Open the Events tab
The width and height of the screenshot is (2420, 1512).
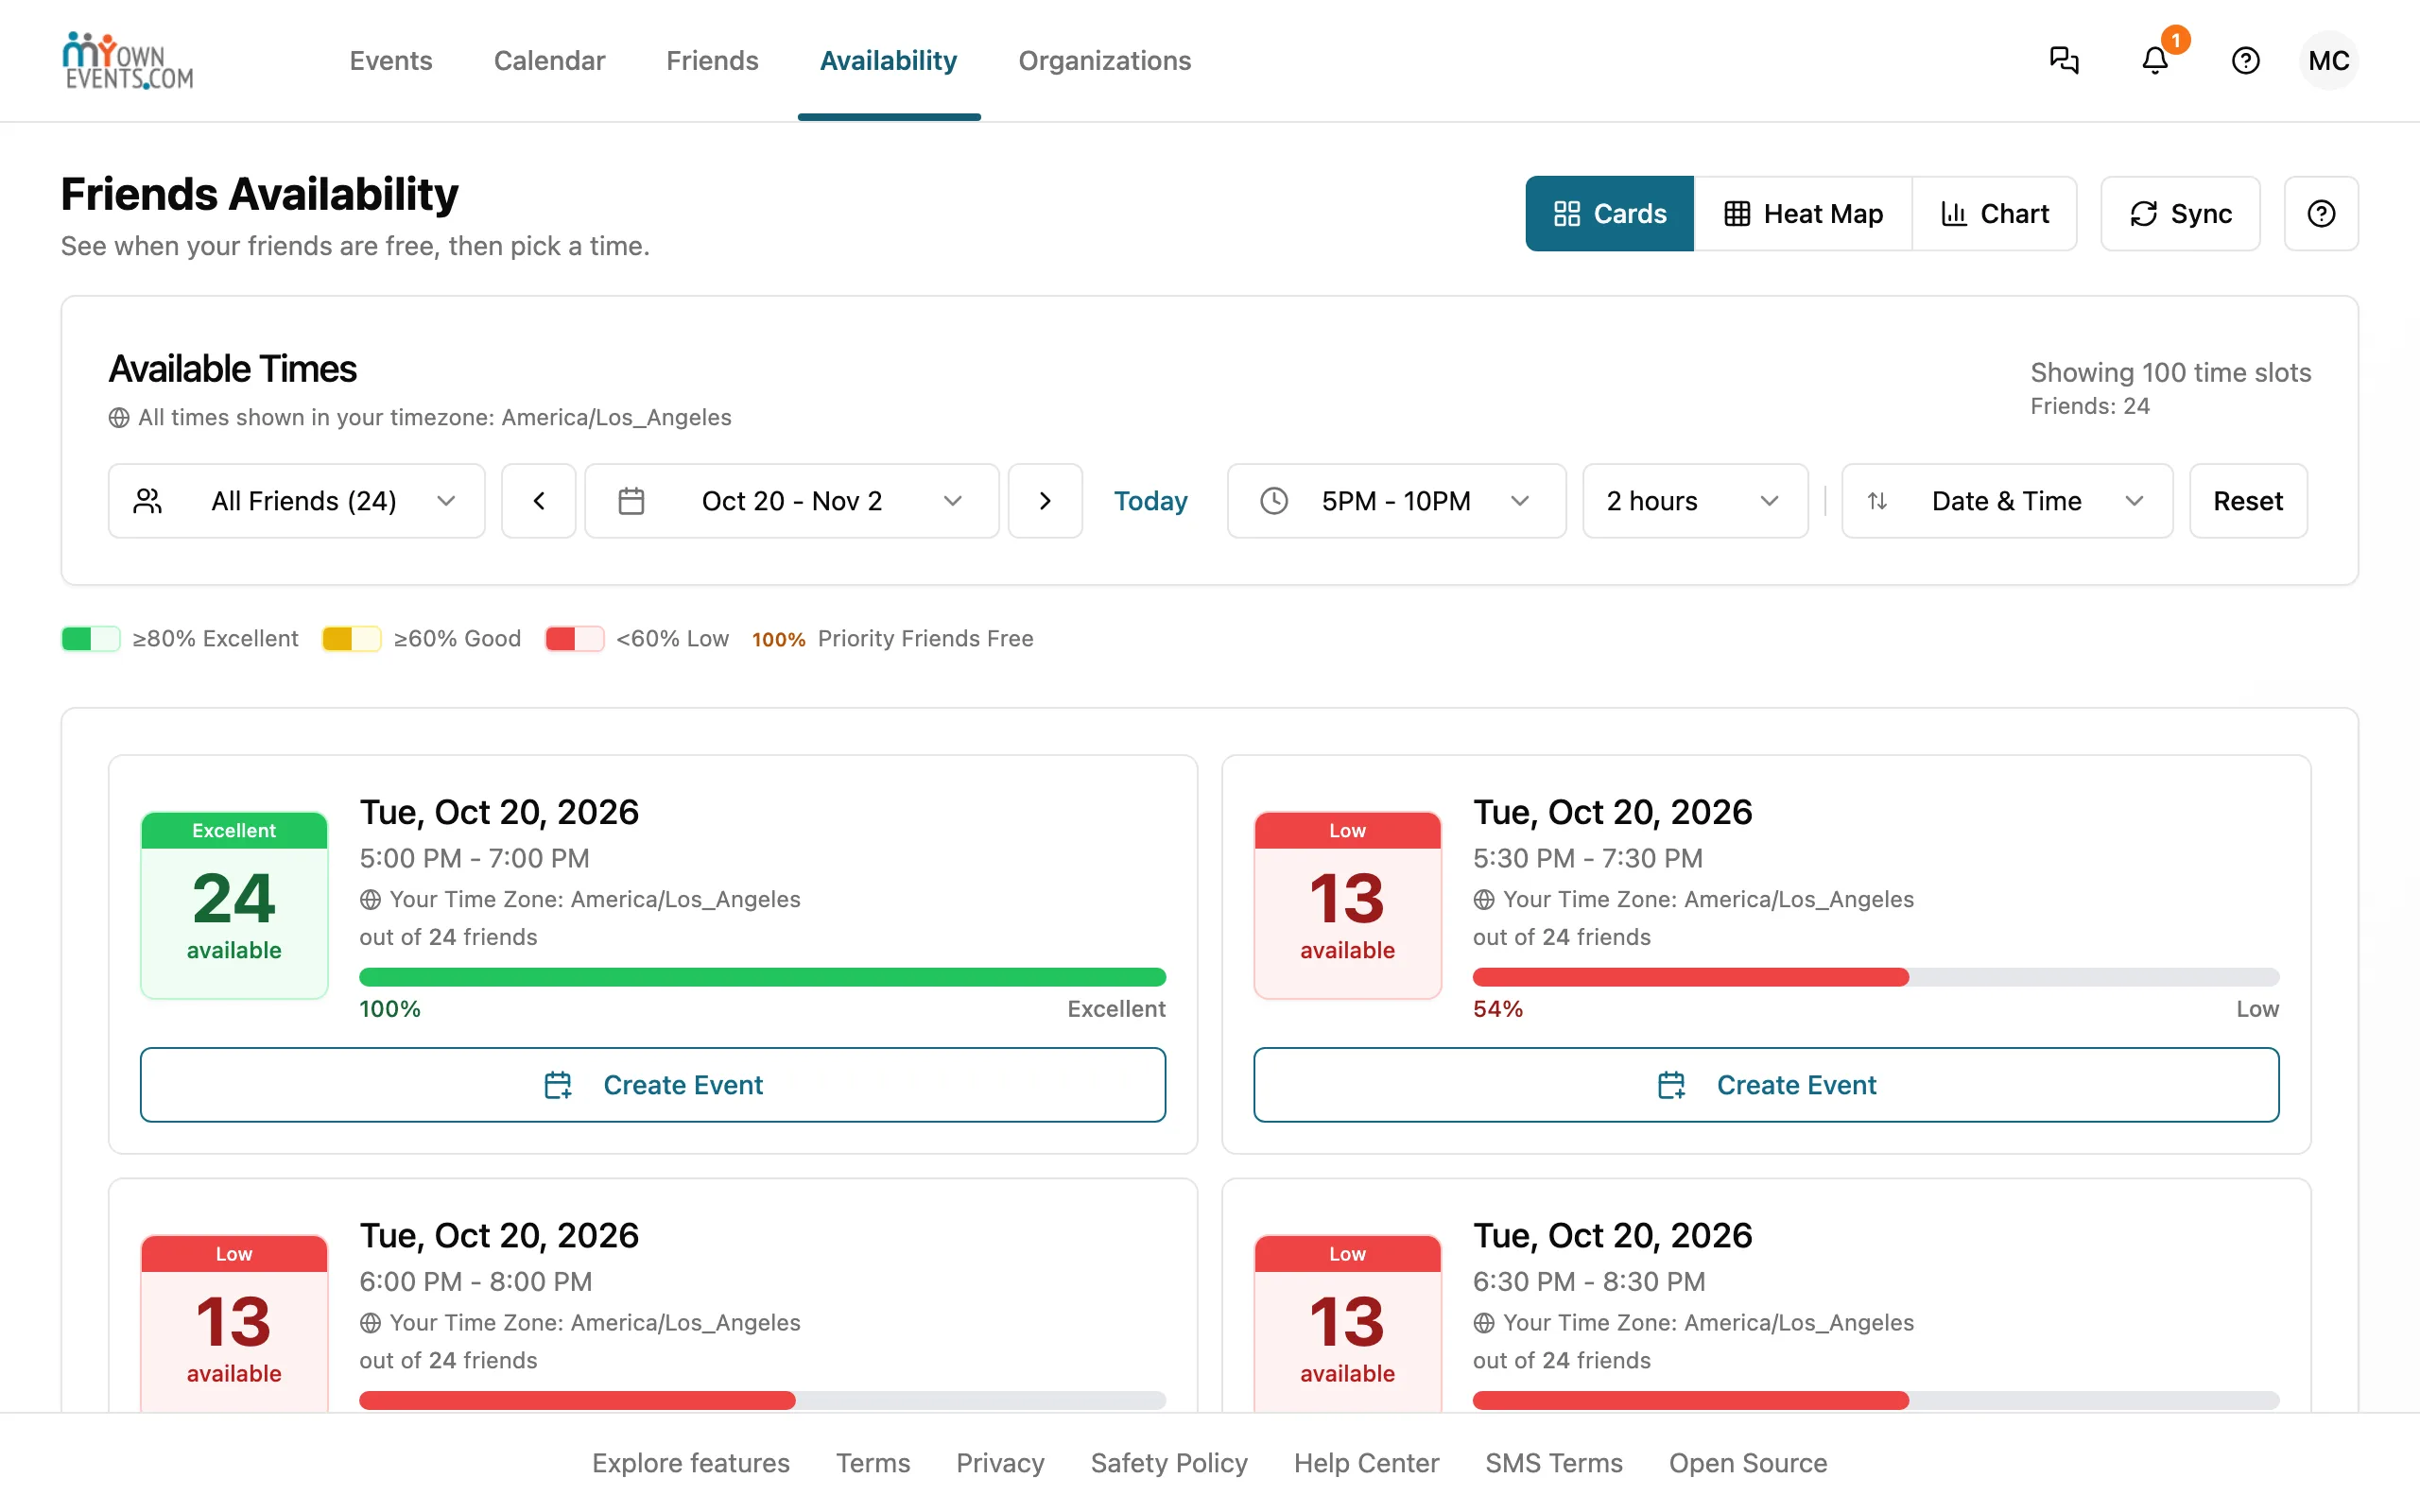(390, 61)
